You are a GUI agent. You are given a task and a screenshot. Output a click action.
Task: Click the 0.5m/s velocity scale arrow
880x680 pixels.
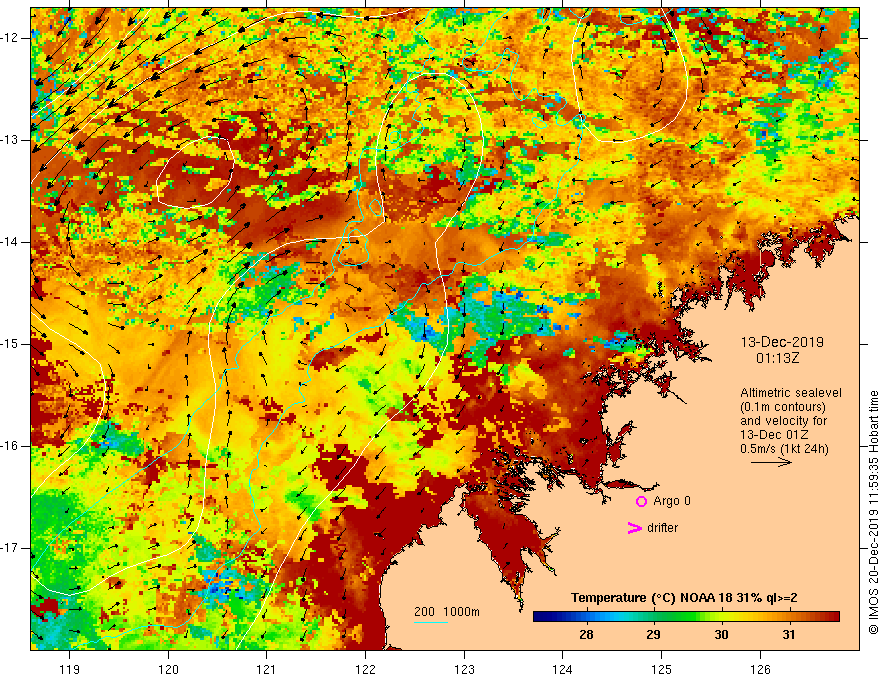point(771,462)
